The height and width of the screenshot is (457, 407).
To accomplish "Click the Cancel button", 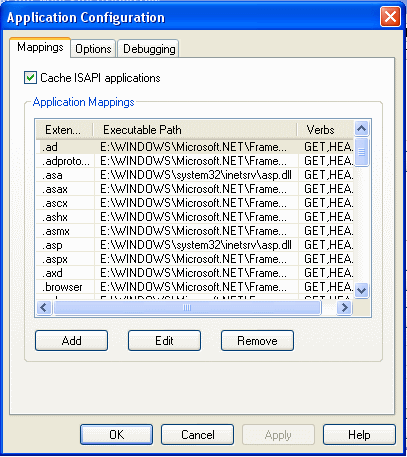I will pos(197,435).
